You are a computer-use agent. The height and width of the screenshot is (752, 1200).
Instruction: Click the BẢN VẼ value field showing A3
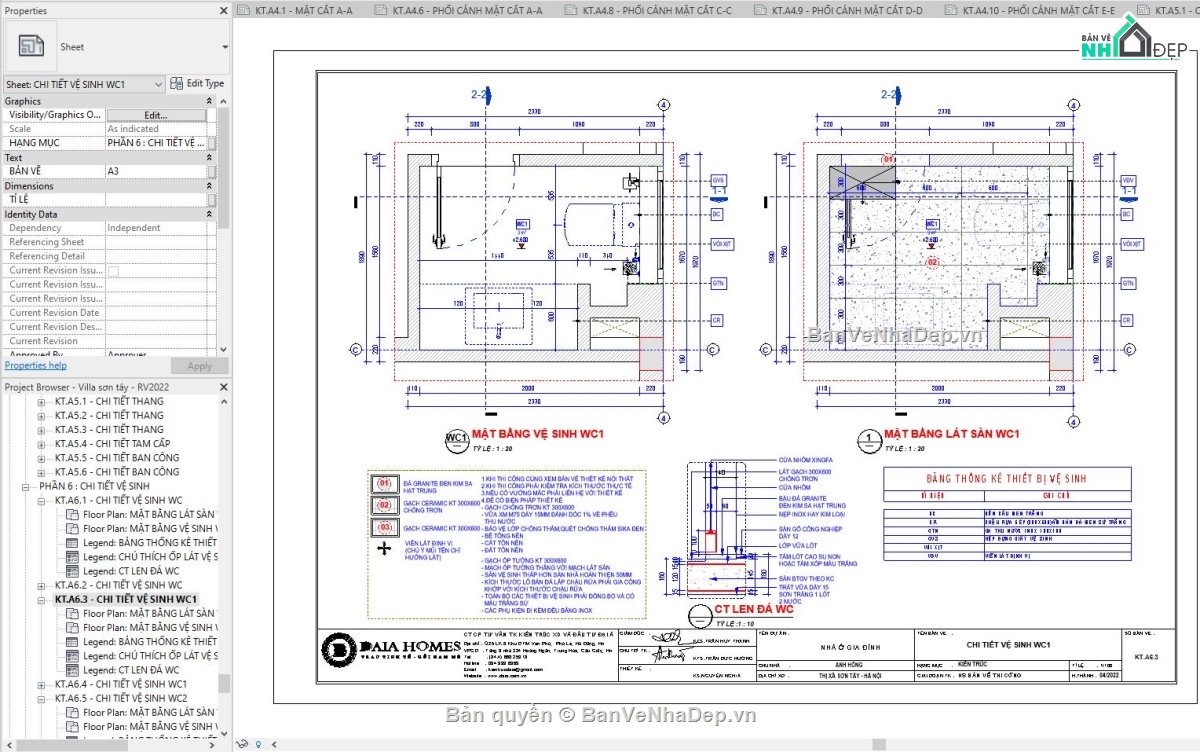(156, 171)
